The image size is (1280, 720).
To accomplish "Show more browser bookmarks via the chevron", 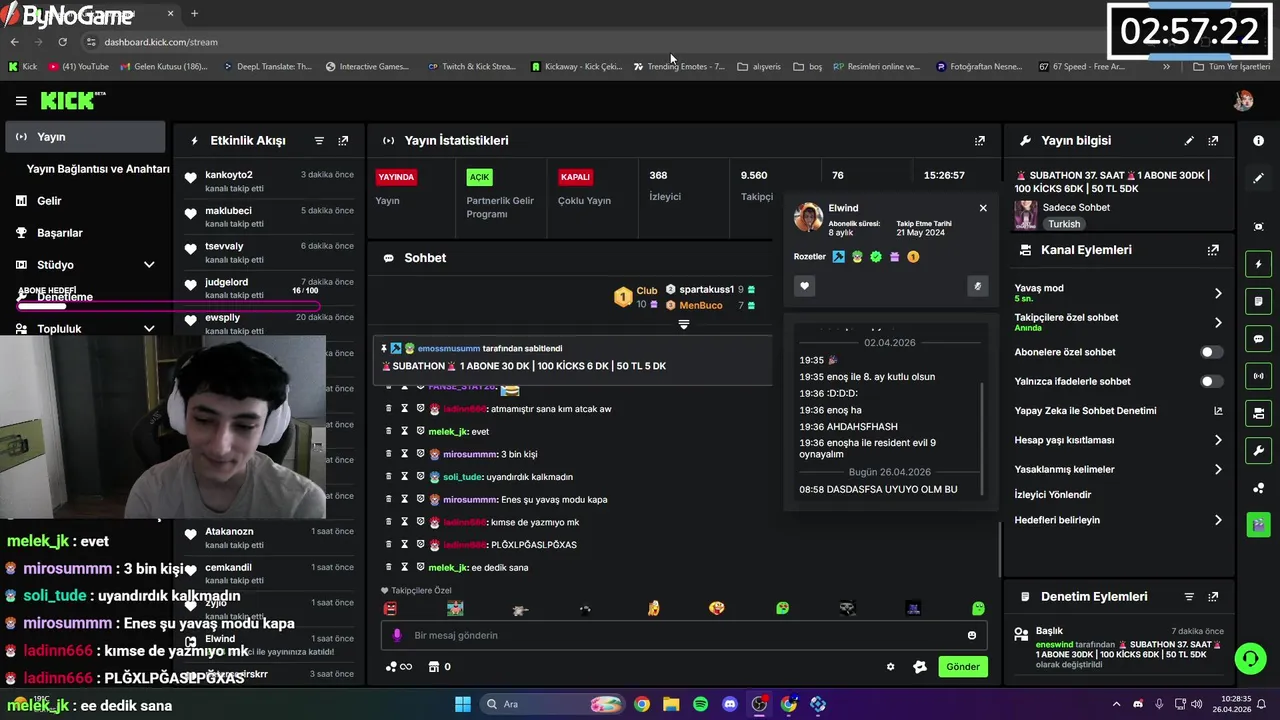I will pyautogui.click(x=1166, y=67).
